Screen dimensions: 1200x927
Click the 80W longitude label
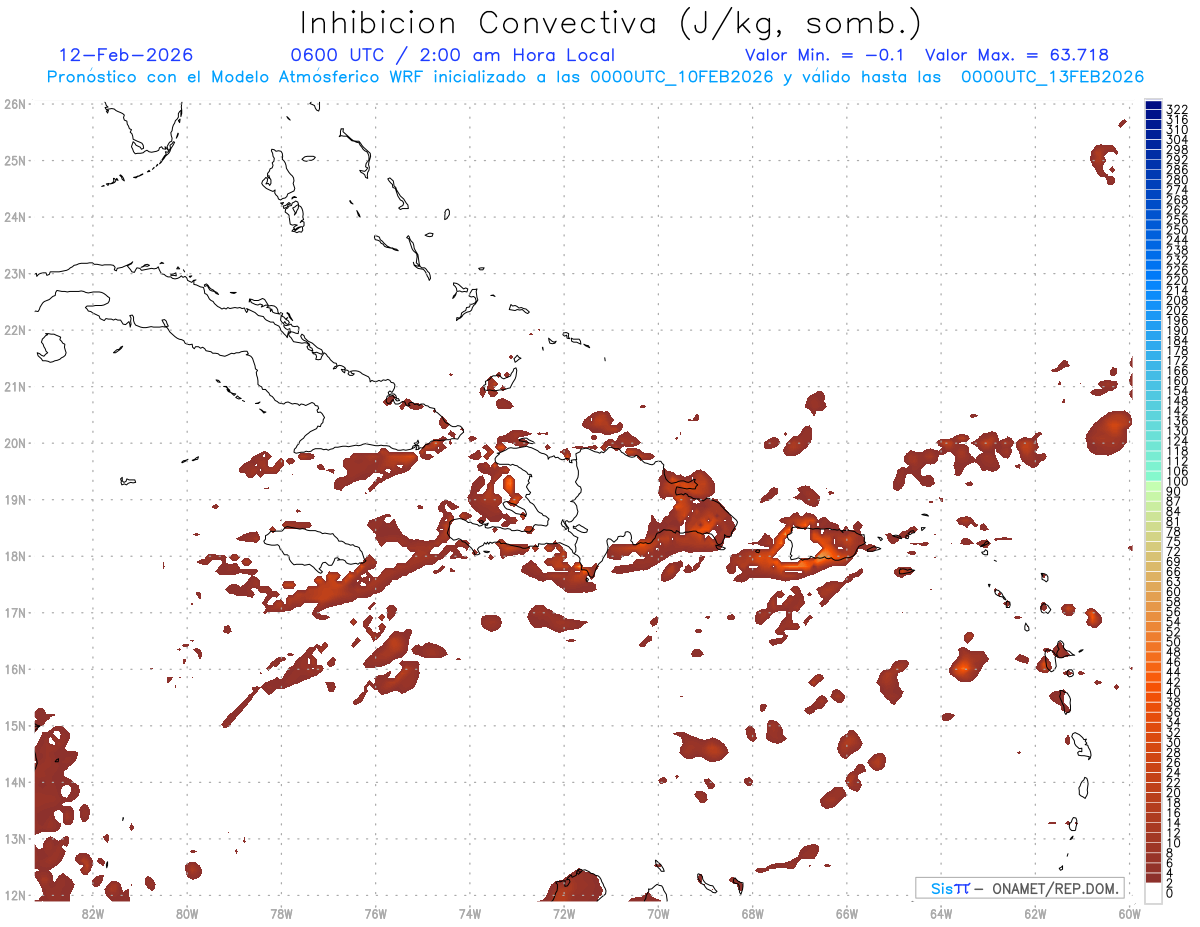point(187,913)
